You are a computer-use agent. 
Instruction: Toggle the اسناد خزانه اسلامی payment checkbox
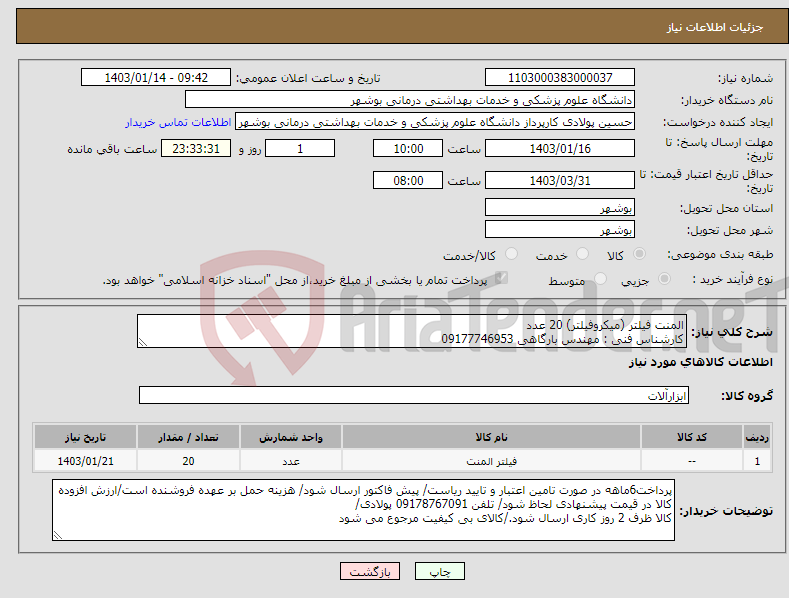coord(501,277)
